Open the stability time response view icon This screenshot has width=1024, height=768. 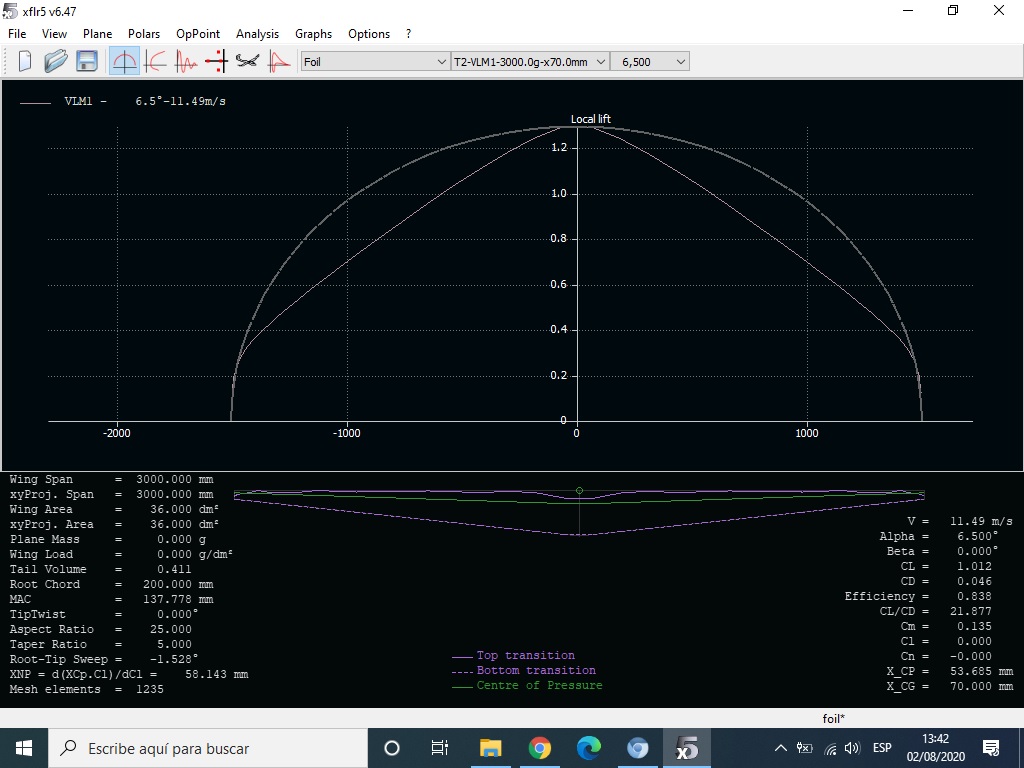(x=186, y=62)
